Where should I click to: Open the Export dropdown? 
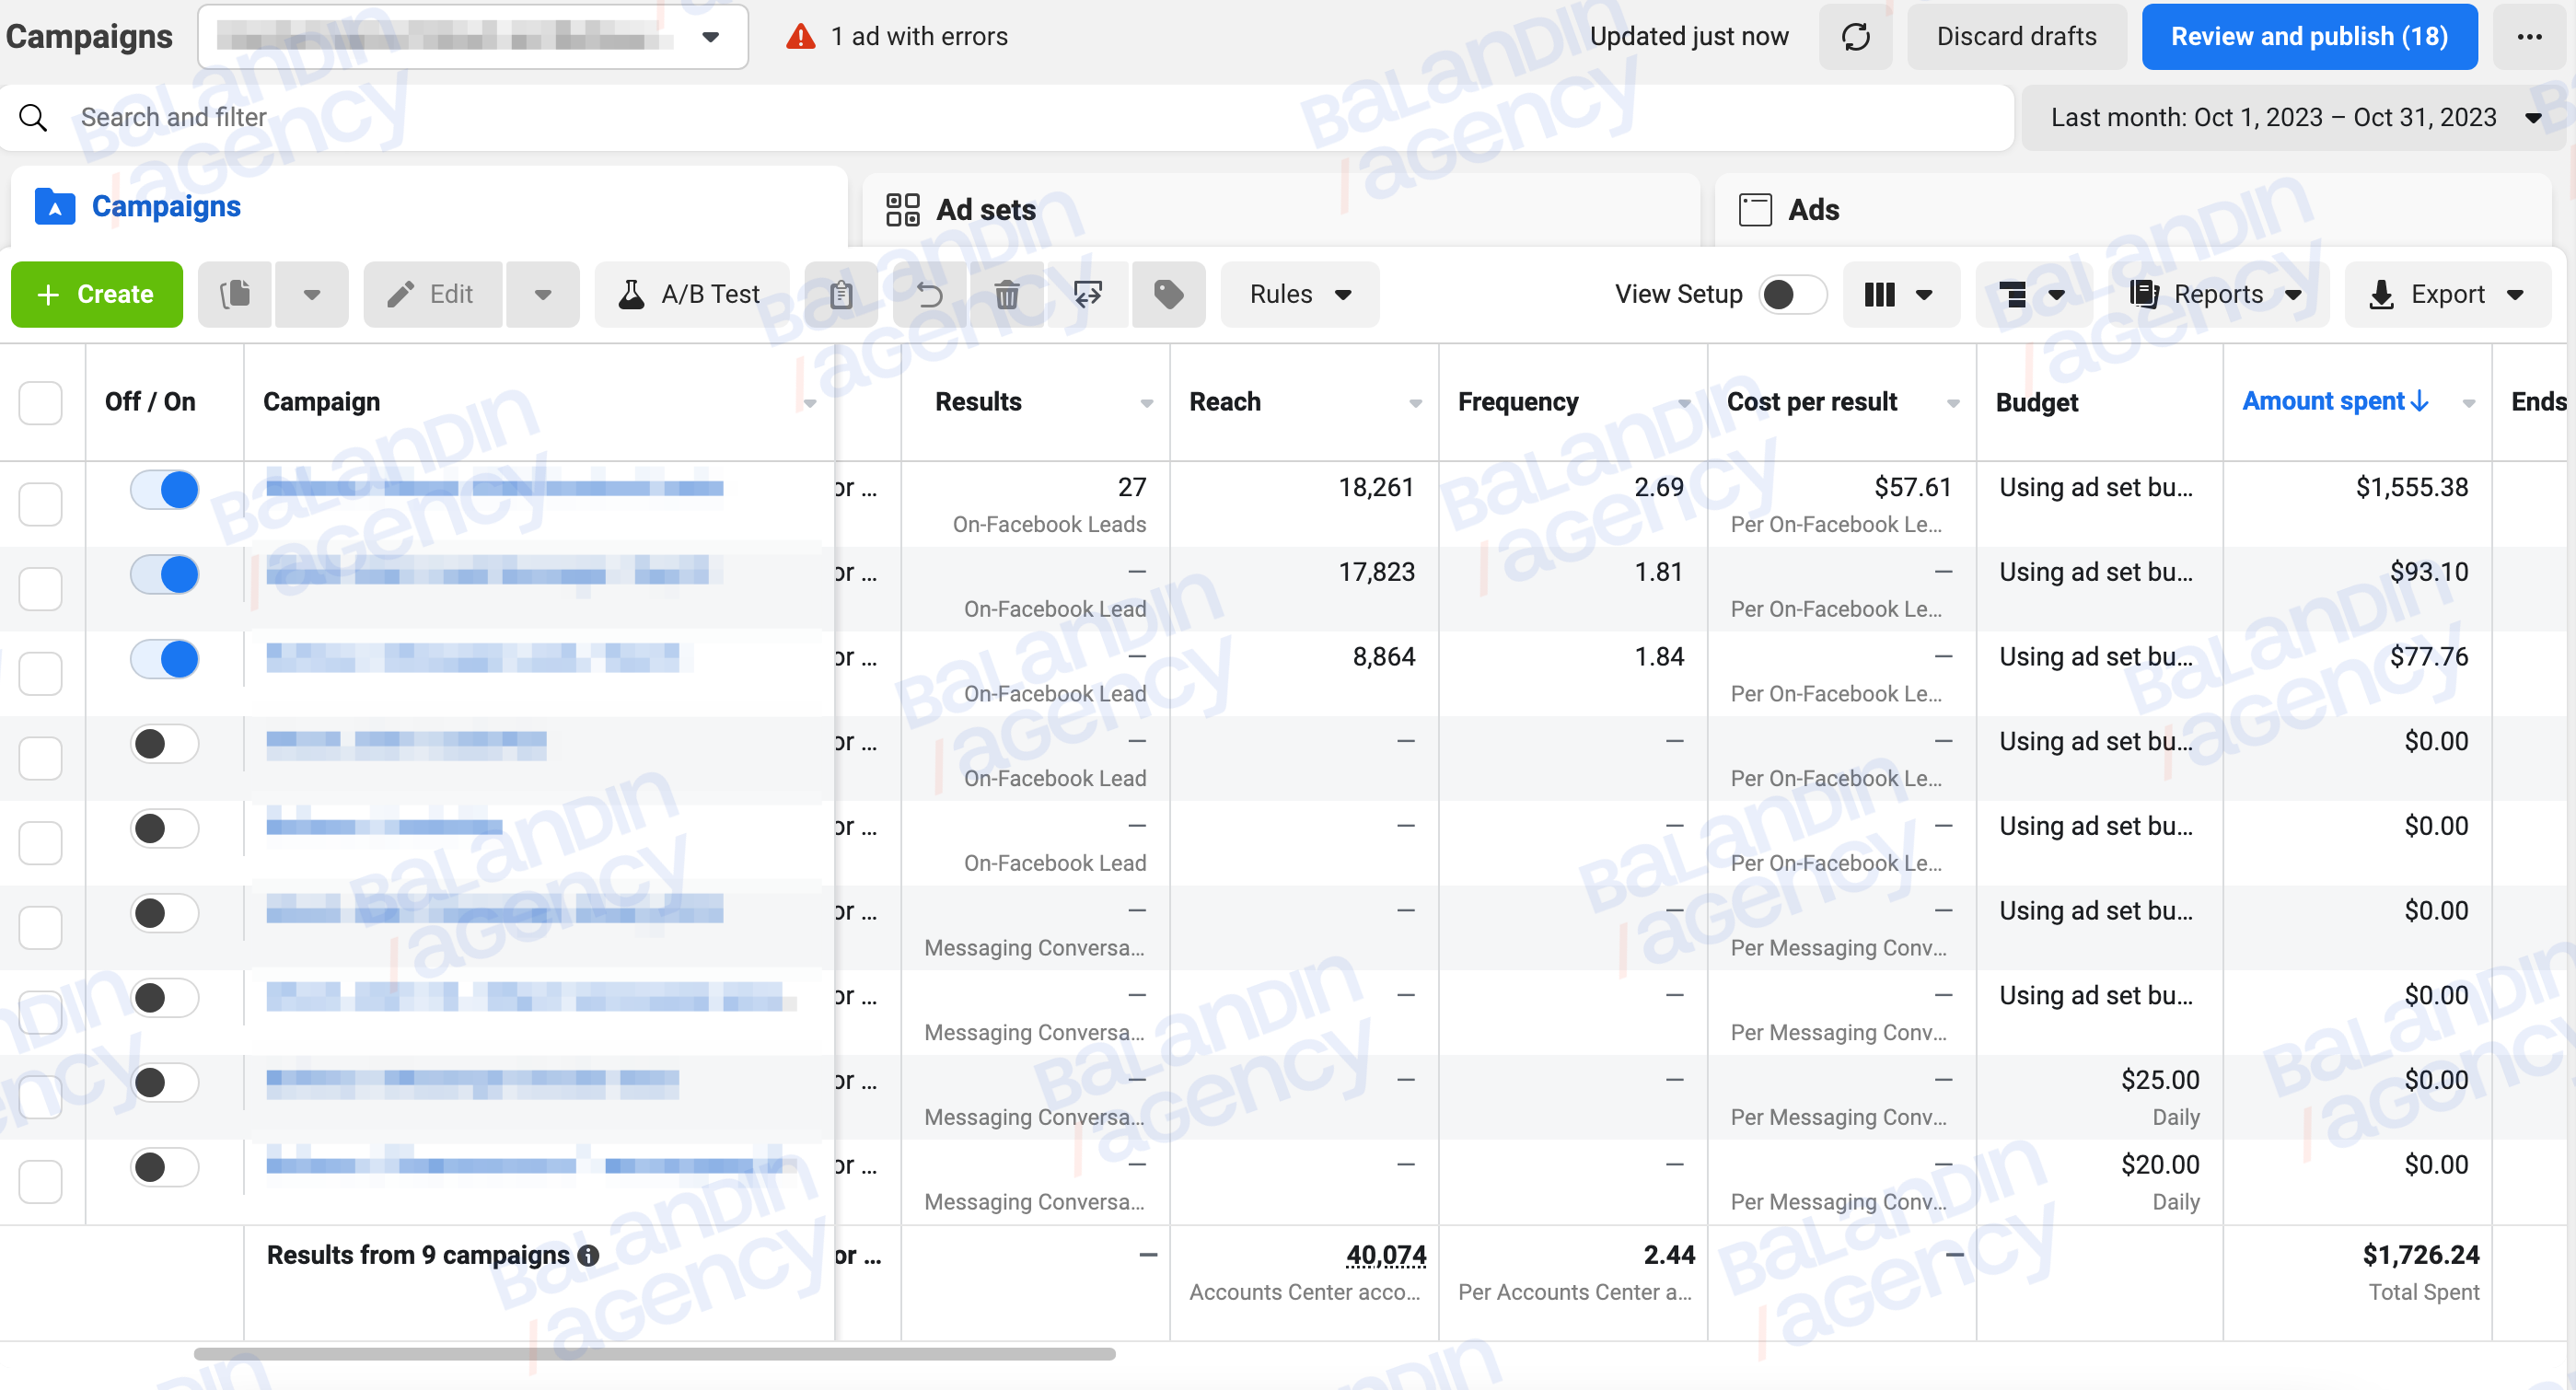pos(2447,294)
